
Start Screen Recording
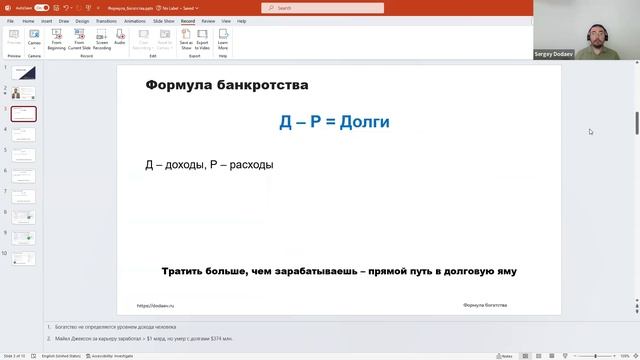[102, 40]
